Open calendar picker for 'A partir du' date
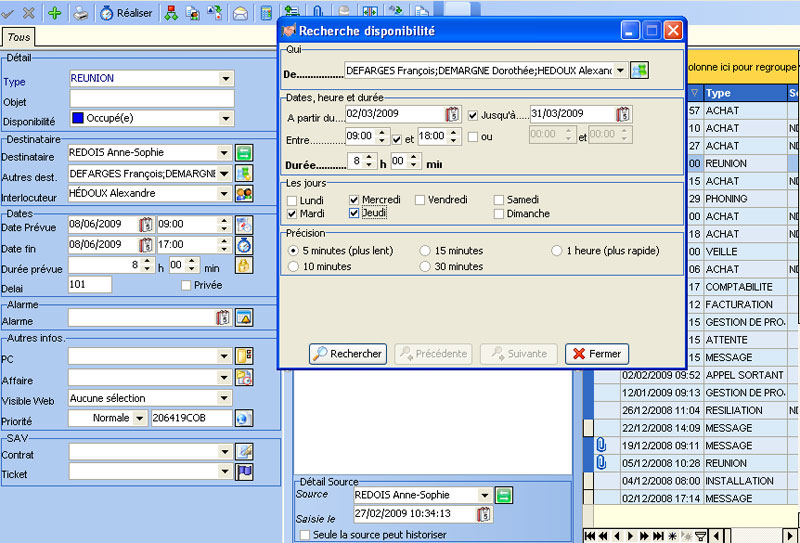This screenshot has height=543, width=800. (x=452, y=113)
